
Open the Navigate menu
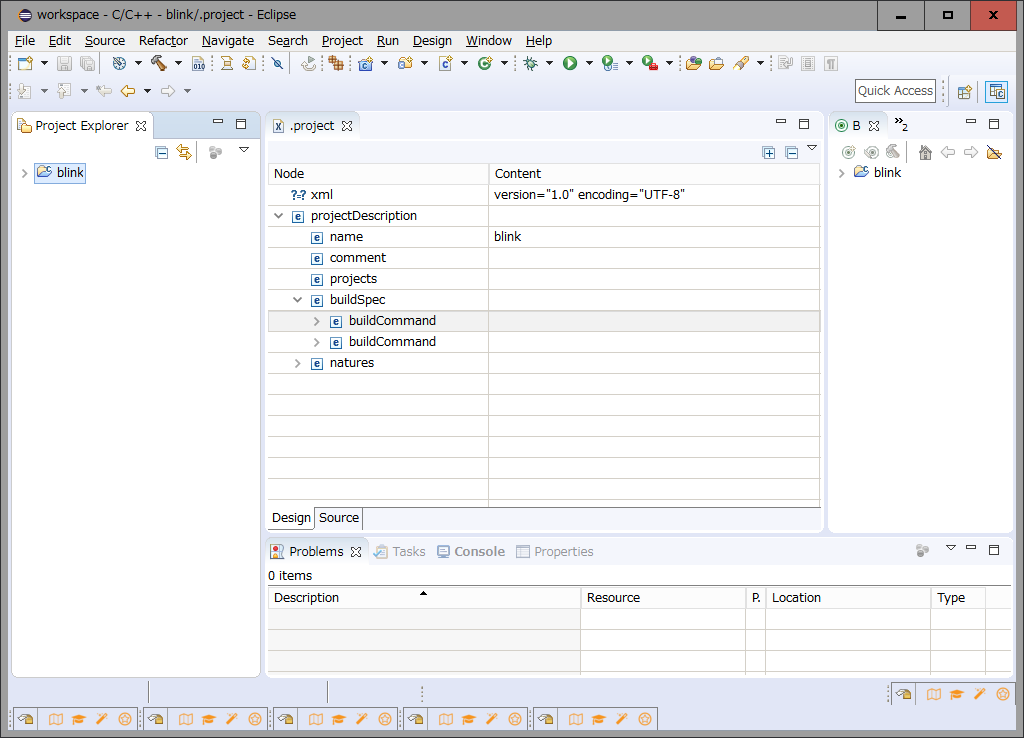[x=228, y=40]
